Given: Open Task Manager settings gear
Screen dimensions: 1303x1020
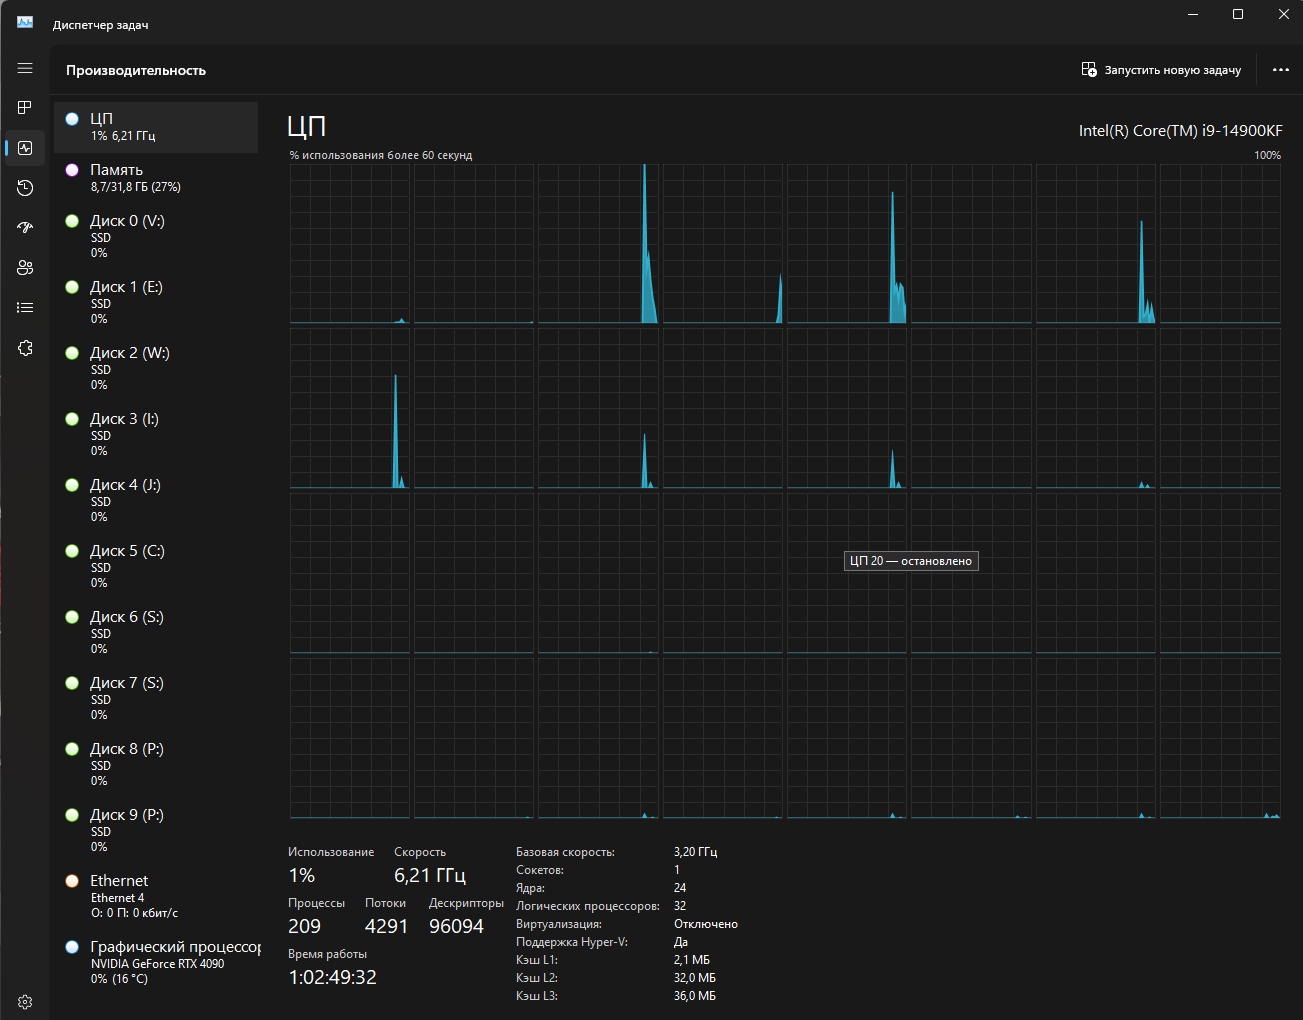Looking at the screenshot, I should point(25,1001).
